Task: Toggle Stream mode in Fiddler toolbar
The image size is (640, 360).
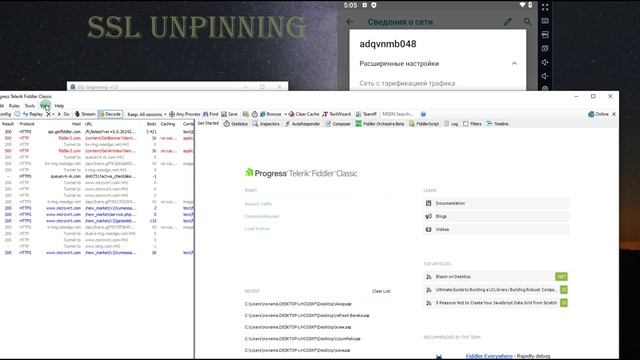Action: [x=85, y=114]
